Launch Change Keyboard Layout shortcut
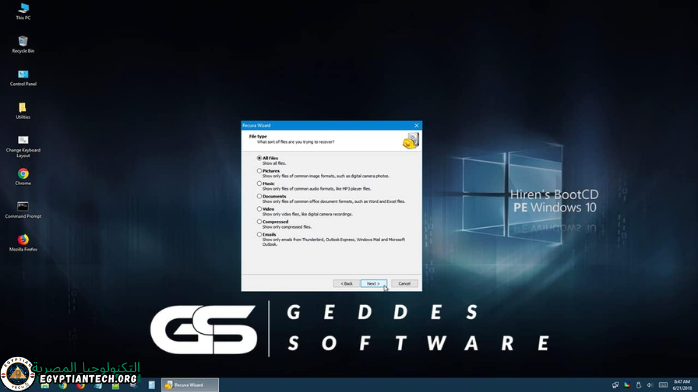Screen dimensions: 698x392 click(23, 146)
